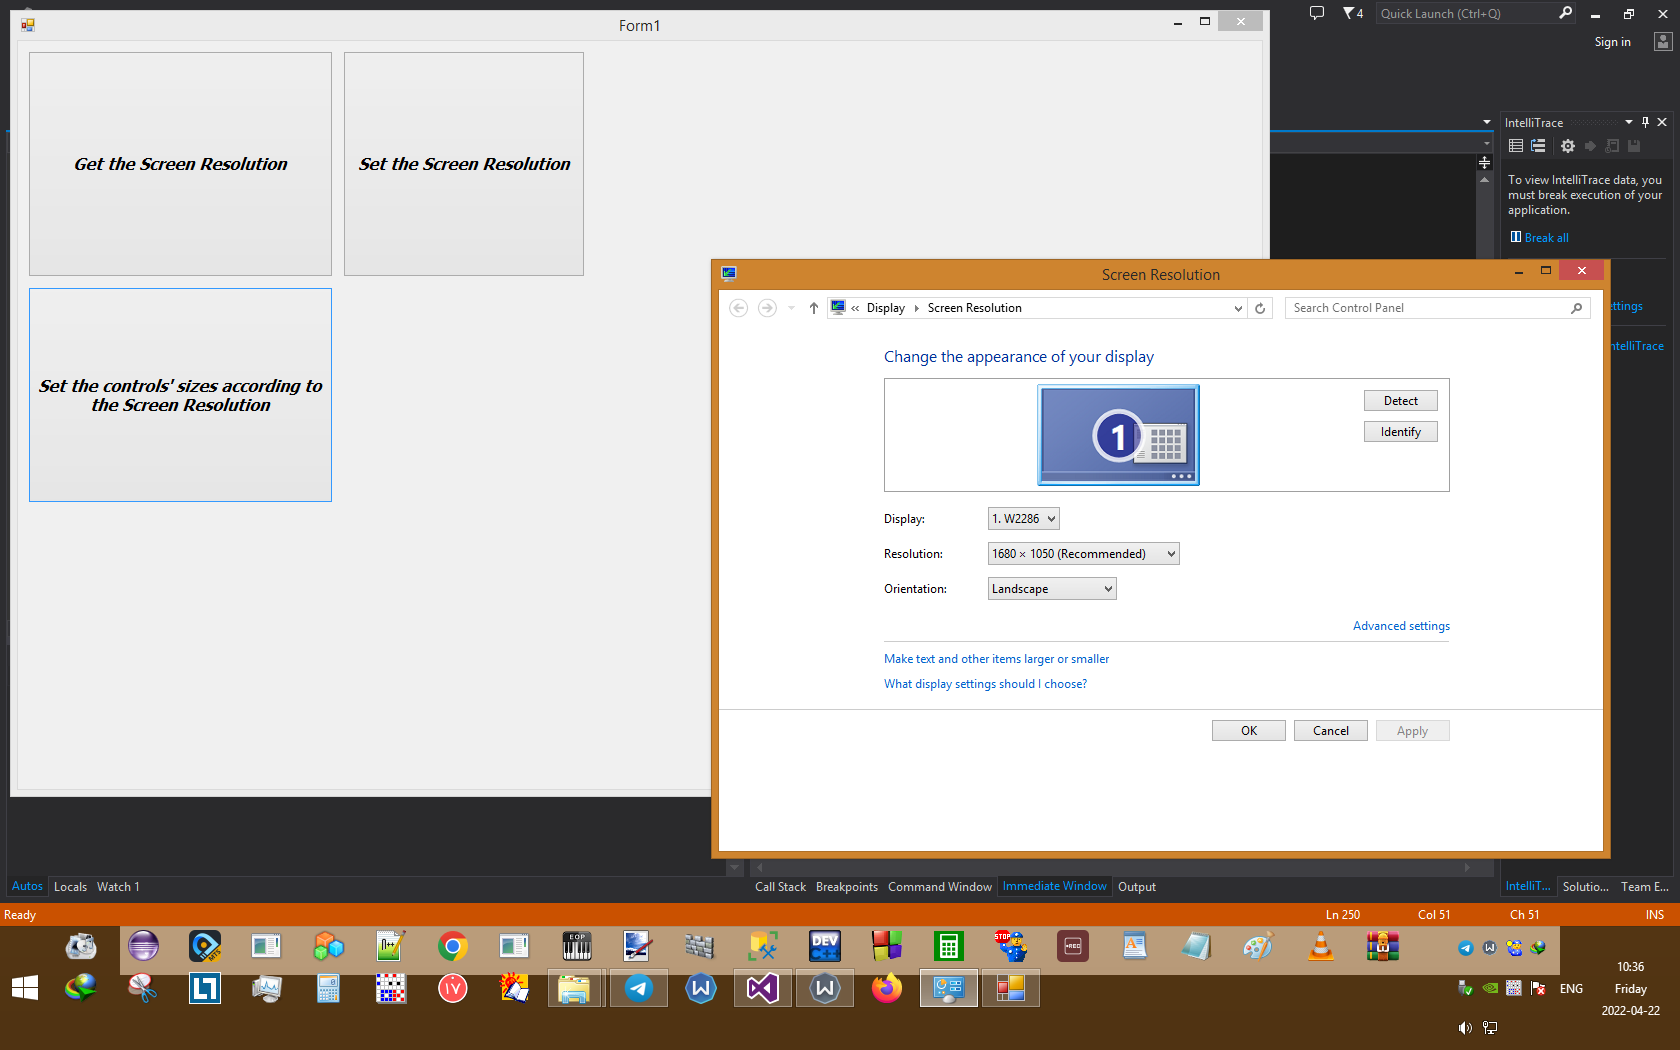Open IntelliTrace window position dropdown arrow
The width and height of the screenshot is (1680, 1050).
[x=1629, y=122]
